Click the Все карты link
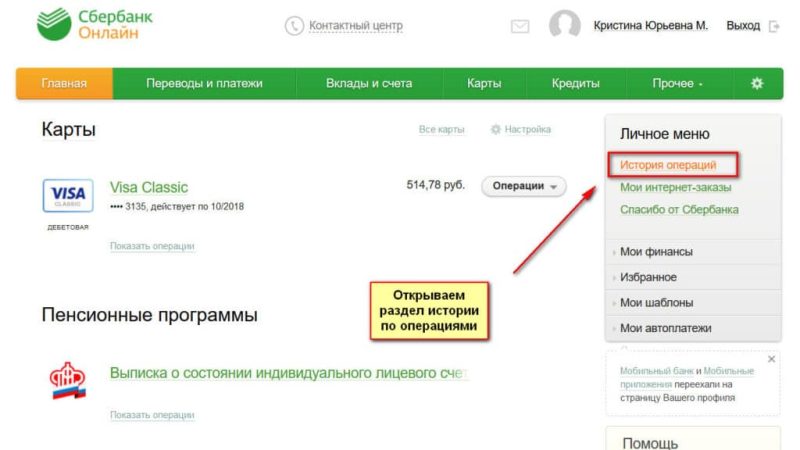Viewport: 800px width, 450px height. 441,130
